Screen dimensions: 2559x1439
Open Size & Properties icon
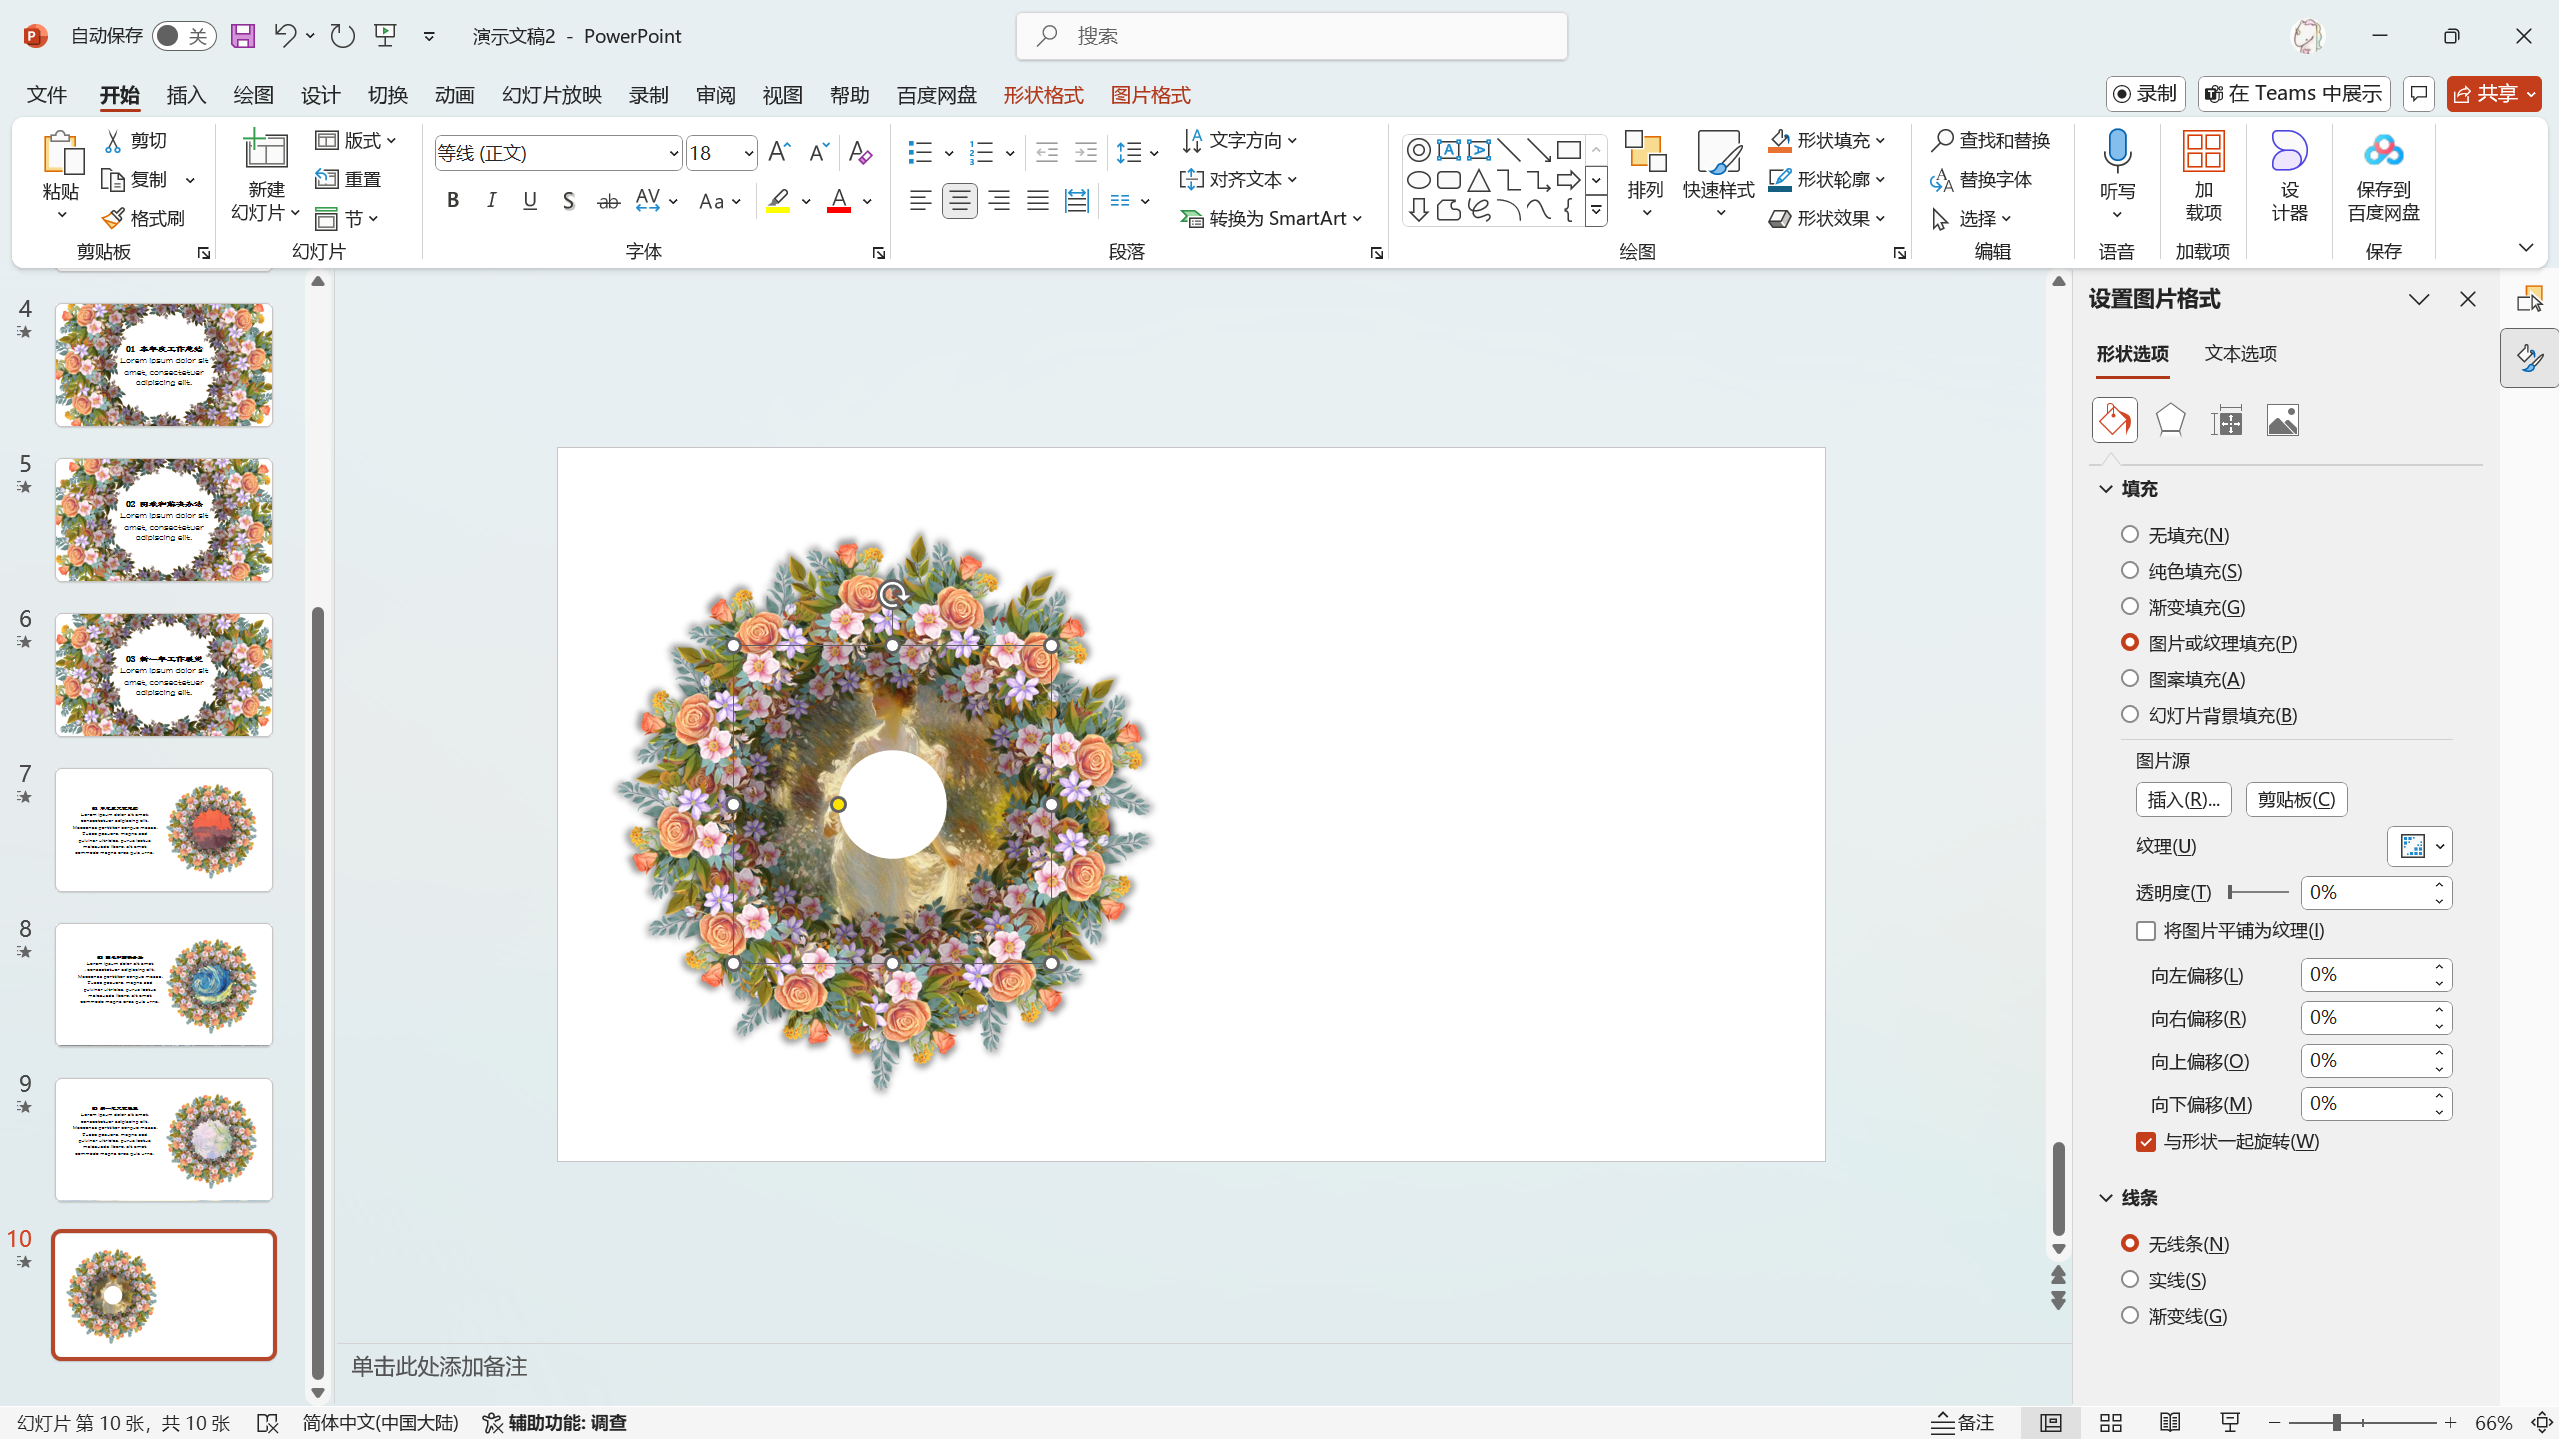(2226, 420)
